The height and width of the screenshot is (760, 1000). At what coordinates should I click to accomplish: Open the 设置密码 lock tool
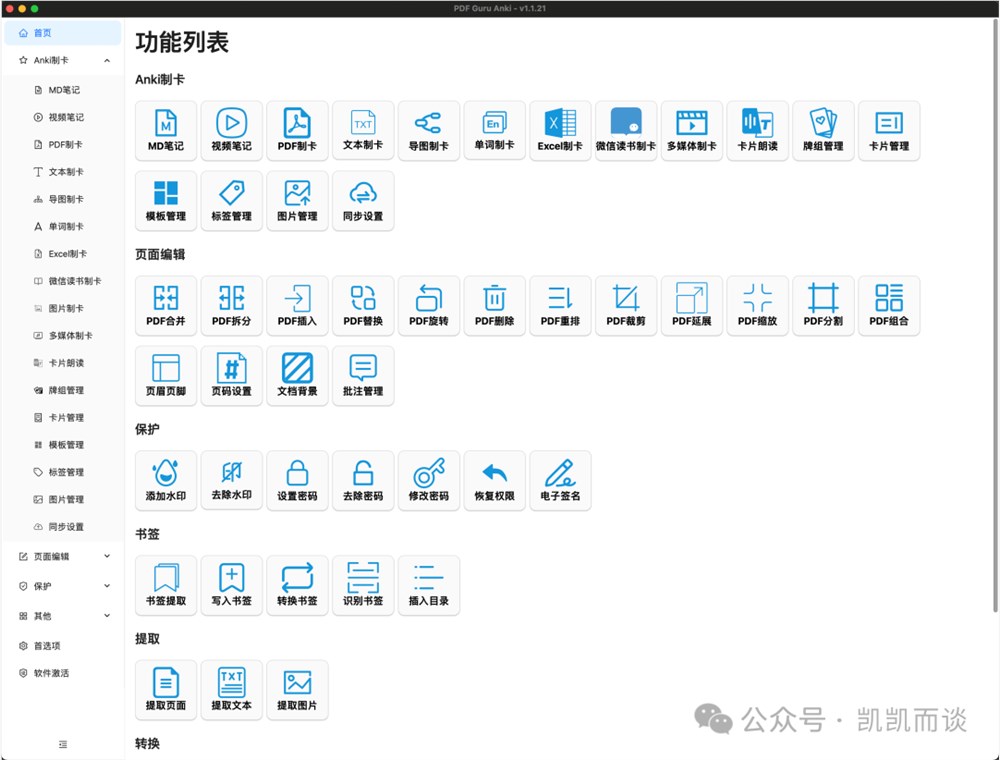pyautogui.click(x=297, y=481)
